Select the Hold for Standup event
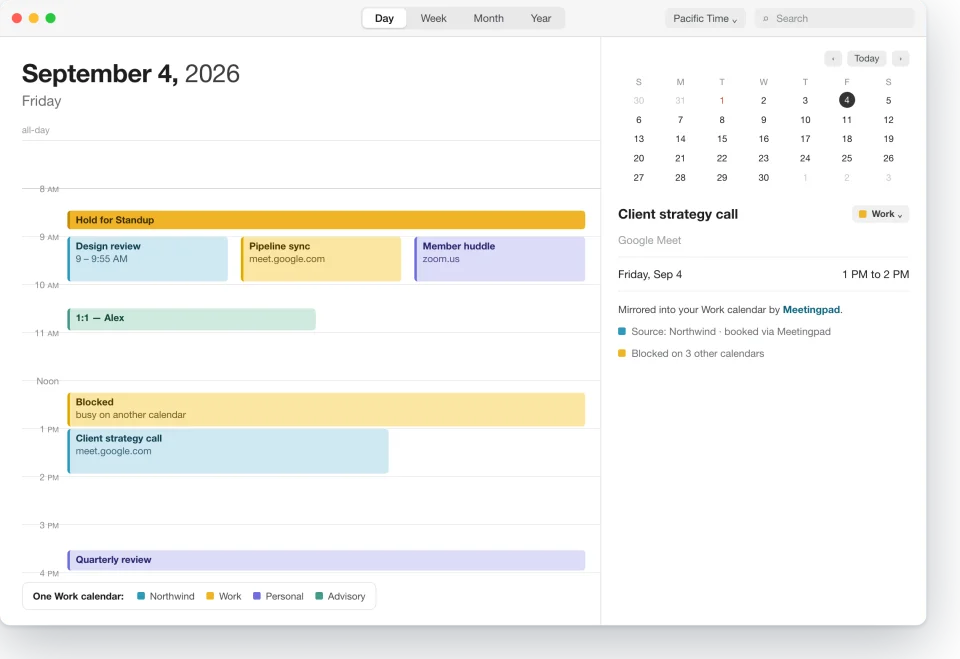 point(326,220)
